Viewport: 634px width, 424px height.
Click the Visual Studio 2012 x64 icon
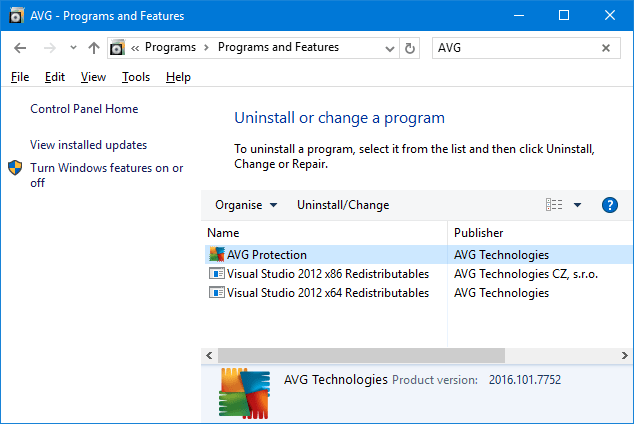click(x=216, y=293)
